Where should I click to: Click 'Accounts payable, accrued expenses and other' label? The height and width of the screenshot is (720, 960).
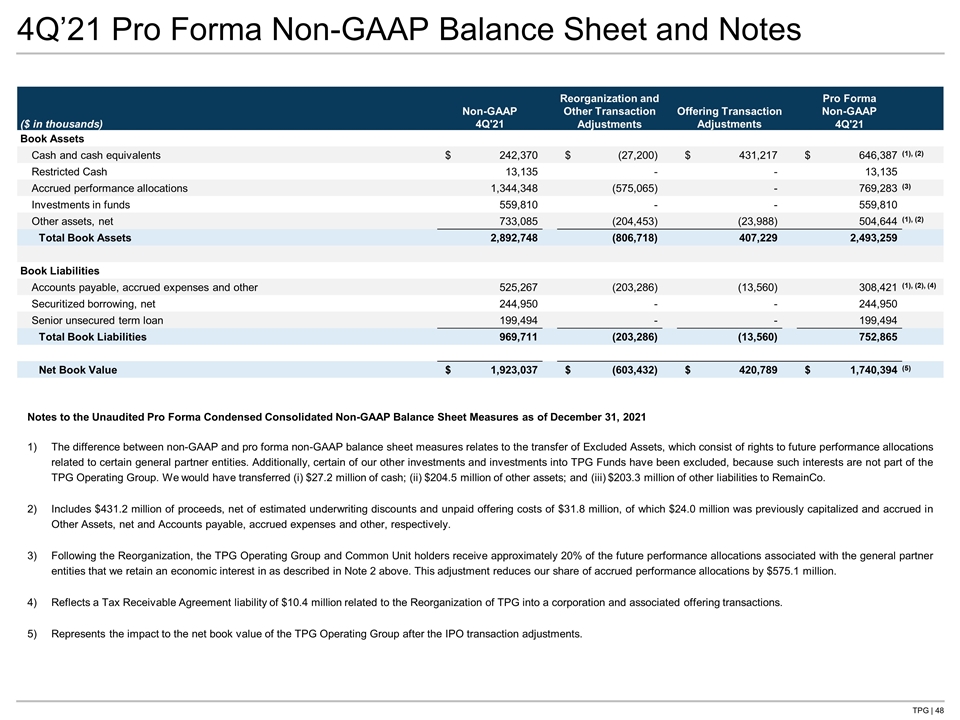[x=144, y=288]
